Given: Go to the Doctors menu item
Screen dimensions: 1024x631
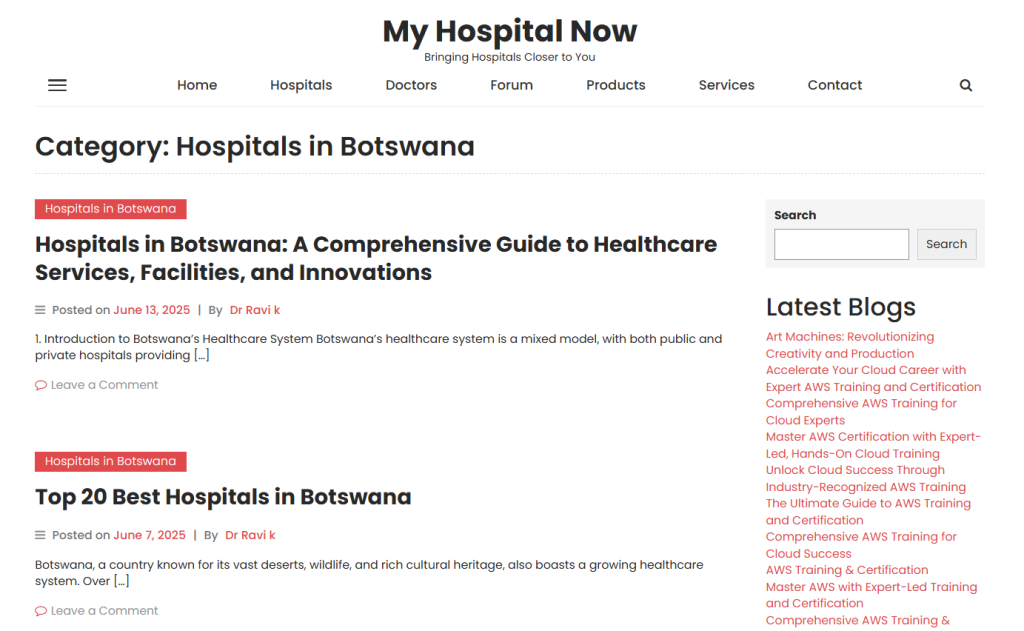Looking at the screenshot, I should (411, 85).
